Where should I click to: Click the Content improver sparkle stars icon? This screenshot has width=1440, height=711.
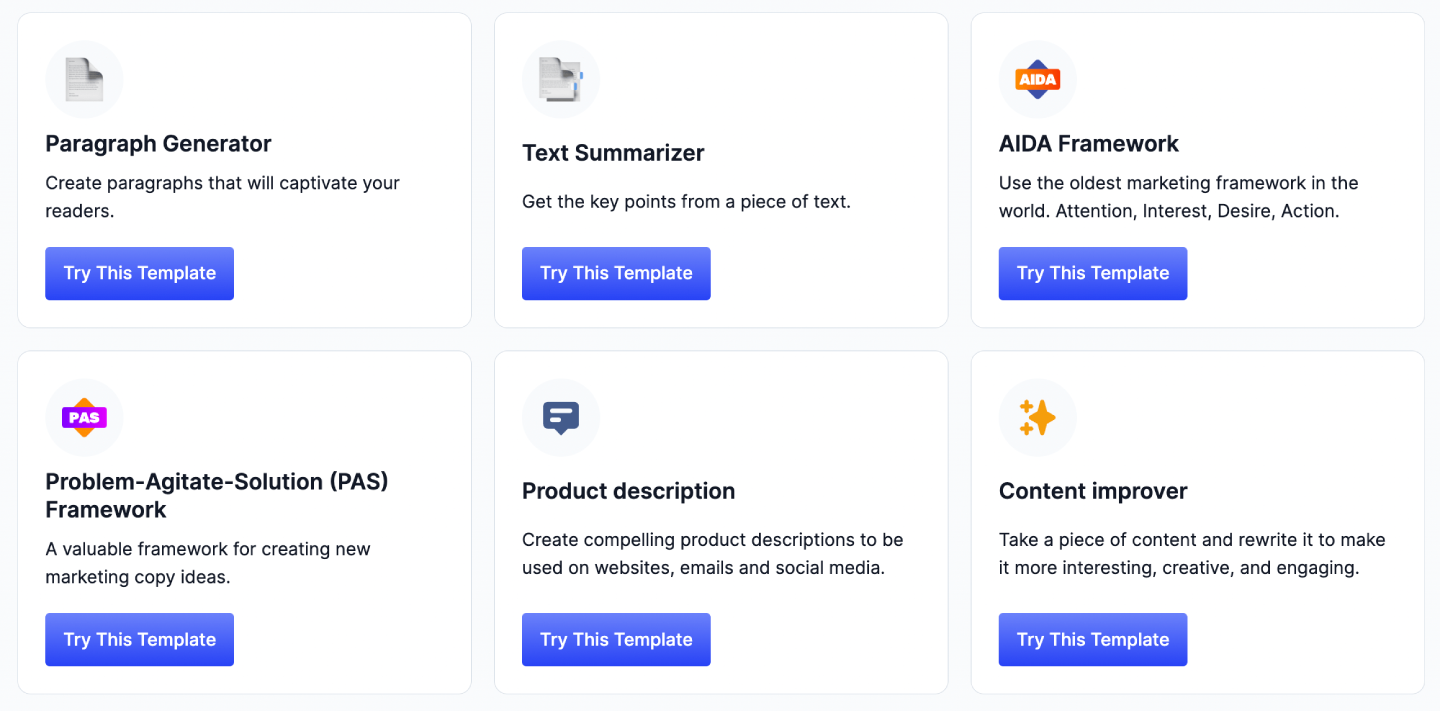click(1037, 417)
